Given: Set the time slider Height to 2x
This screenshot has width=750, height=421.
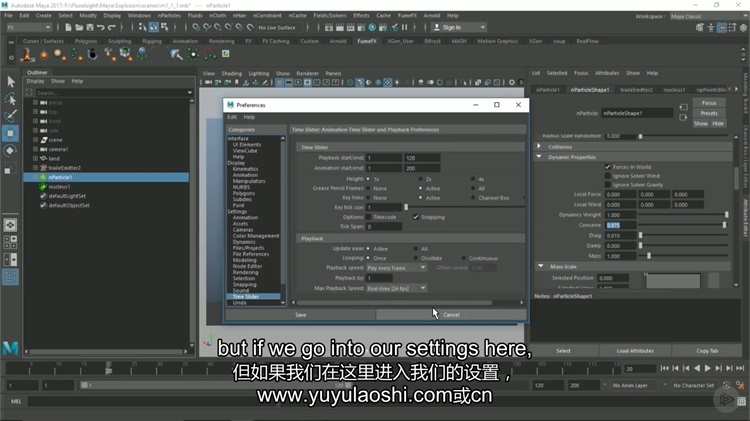Looking at the screenshot, I should 421,179.
